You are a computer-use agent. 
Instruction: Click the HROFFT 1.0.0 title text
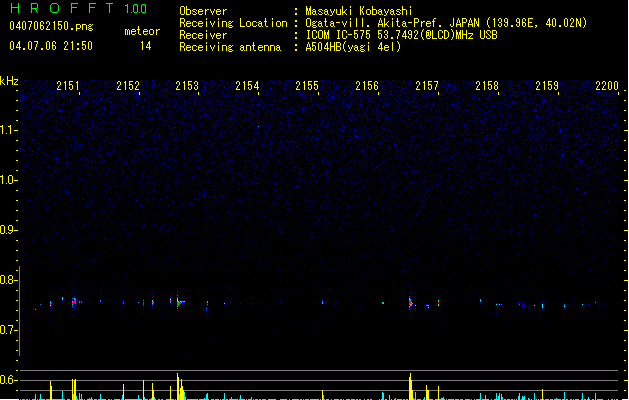[79, 8]
